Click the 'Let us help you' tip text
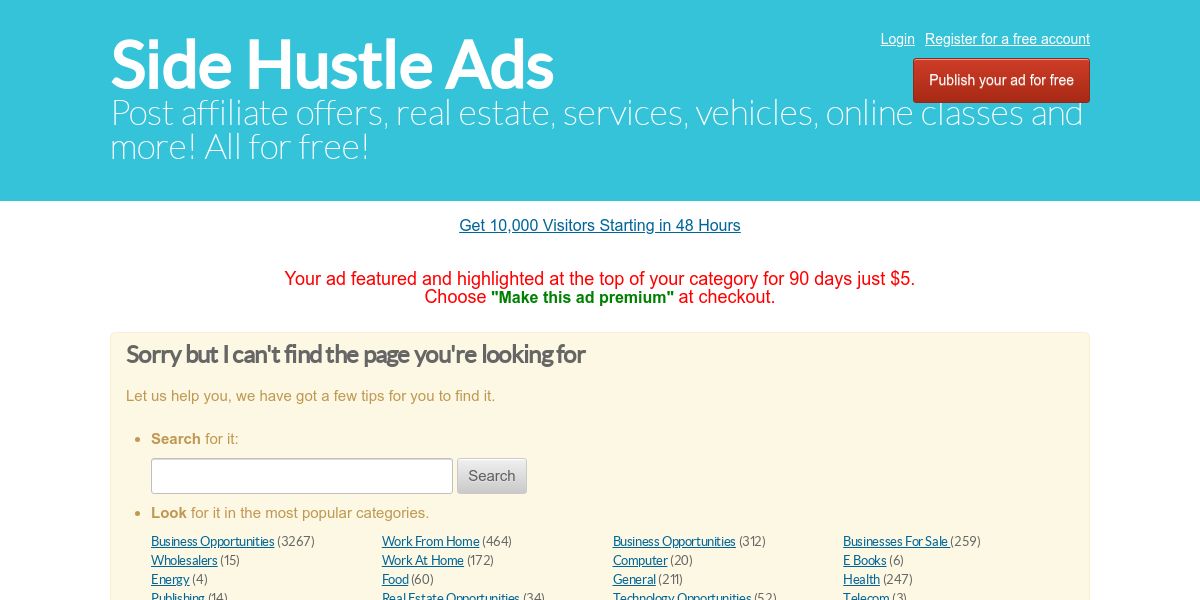This screenshot has width=1200, height=600. 310,396
